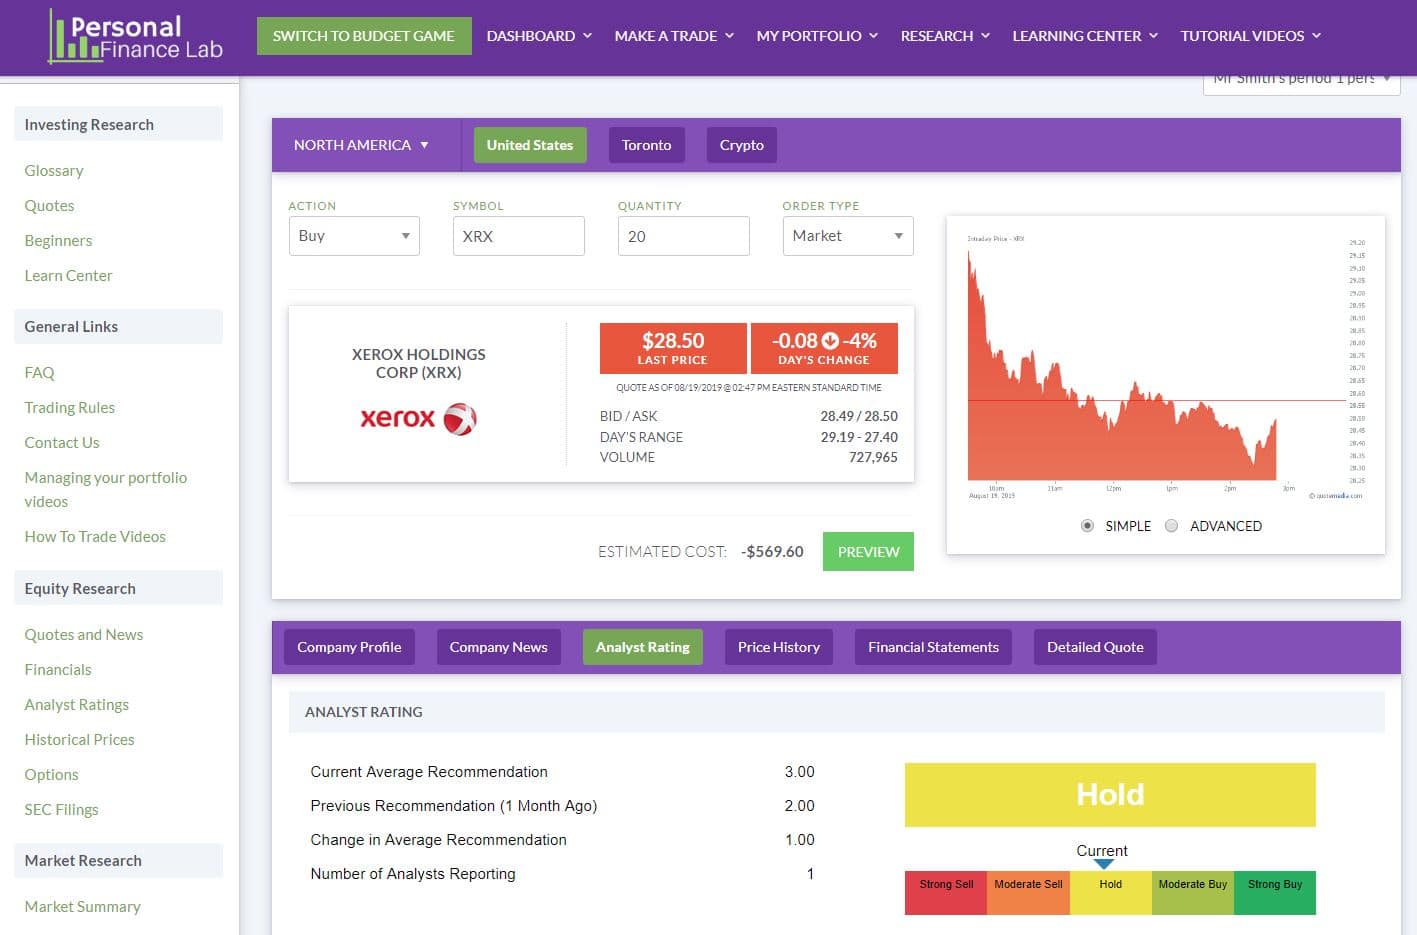
Task: Open the Historical Prices link
Action: 79,740
